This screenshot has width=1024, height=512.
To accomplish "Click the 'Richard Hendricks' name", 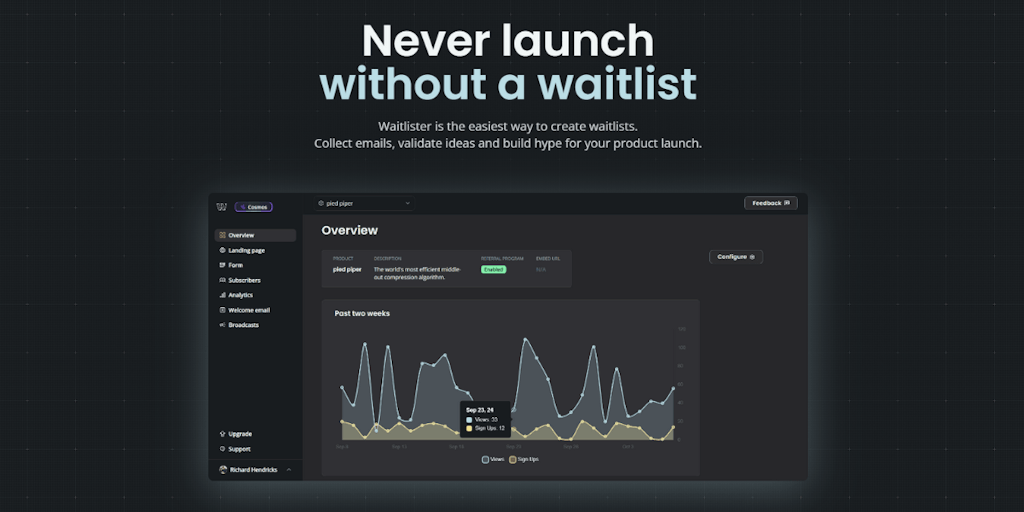I will pyautogui.click(x=253, y=470).
